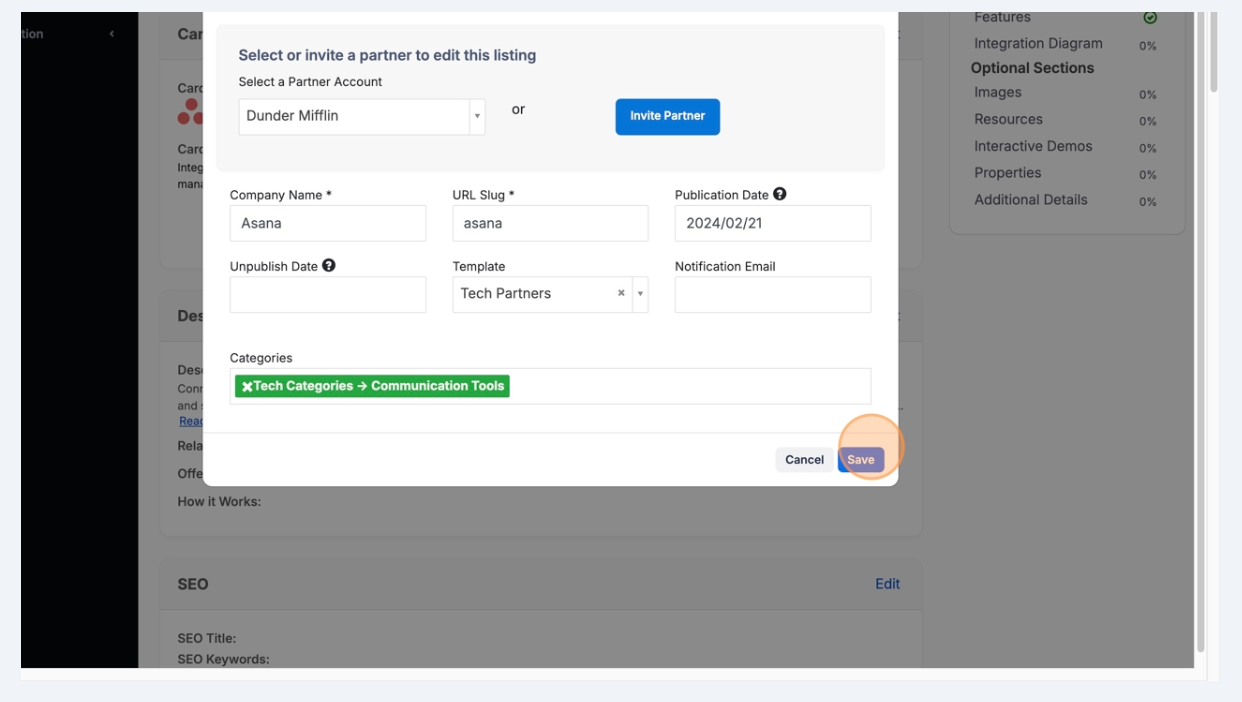Click the Invite Partner button
Screen dimensions: 1242x702
pyautogui.click(x=667, y=116)
